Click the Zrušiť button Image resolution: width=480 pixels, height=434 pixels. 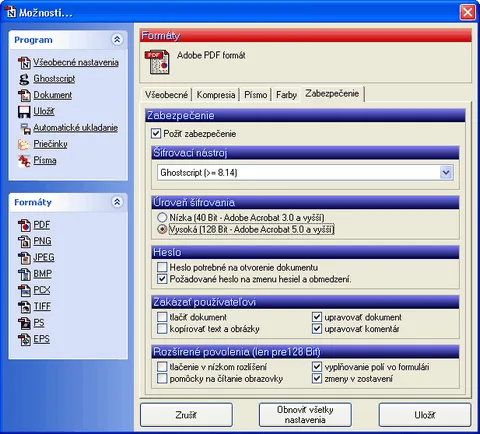click(186, 415)
